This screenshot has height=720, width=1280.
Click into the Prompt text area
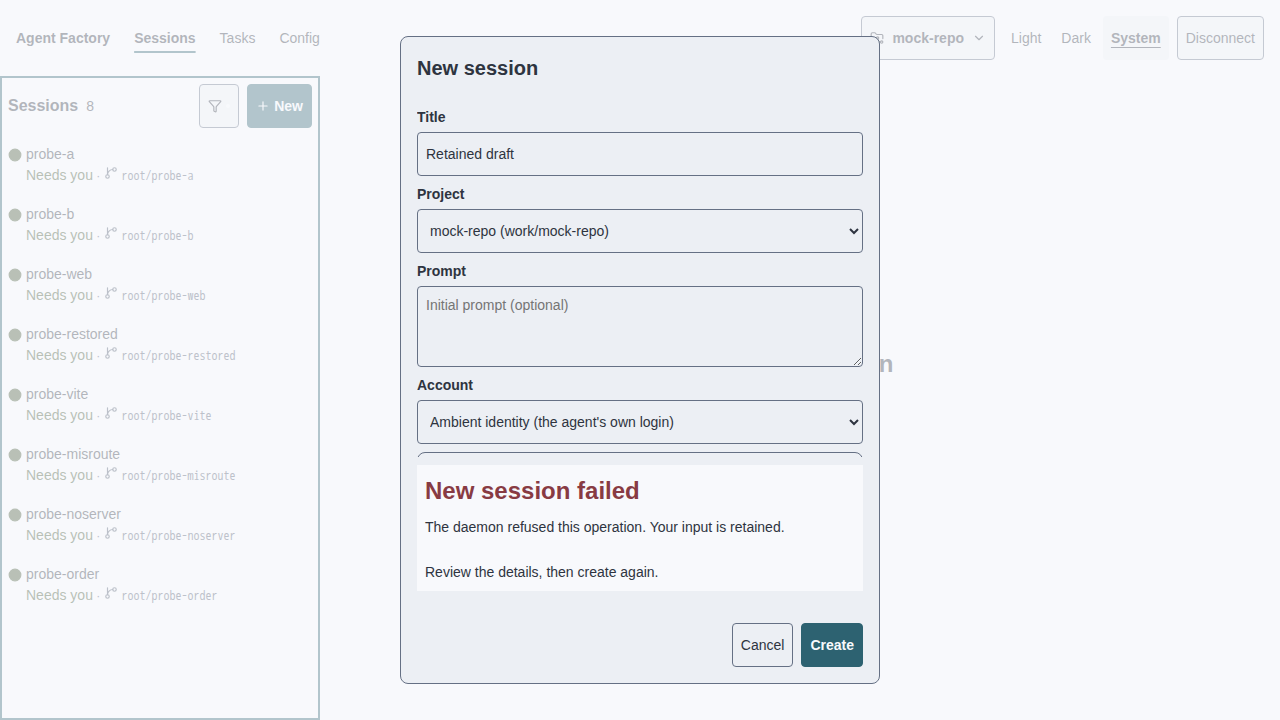[x=640, y=327]
